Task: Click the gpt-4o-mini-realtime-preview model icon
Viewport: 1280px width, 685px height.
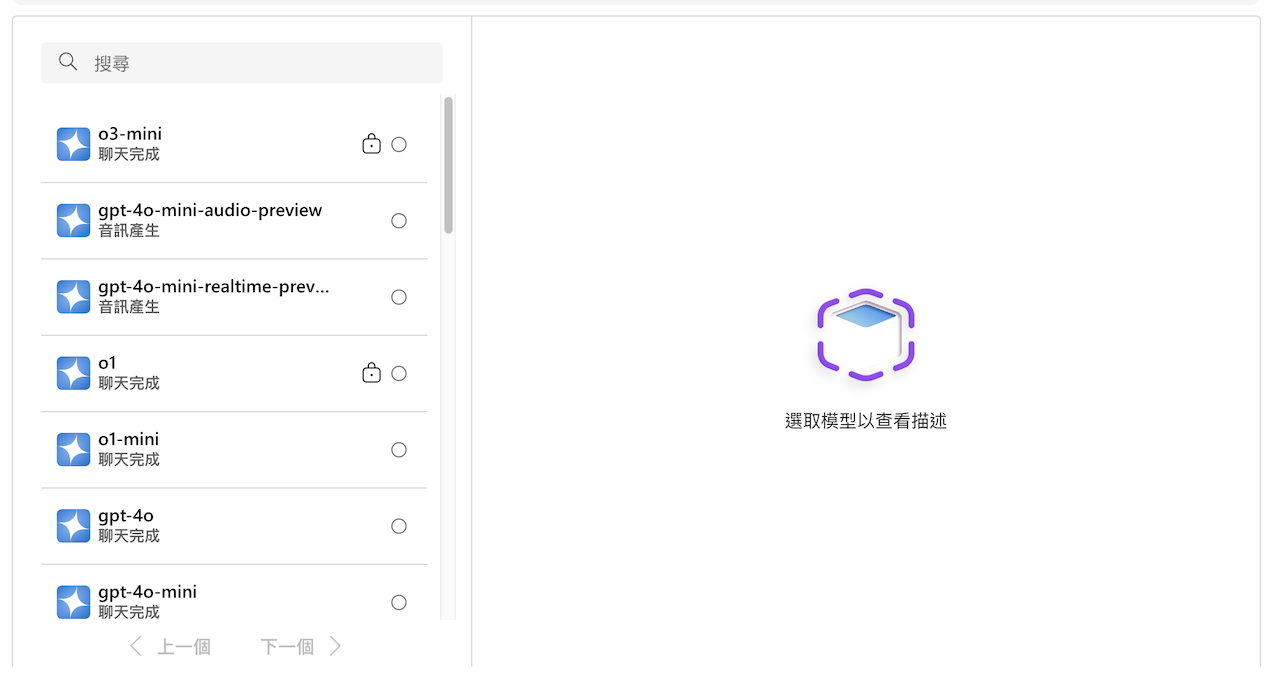Action: 74,297
